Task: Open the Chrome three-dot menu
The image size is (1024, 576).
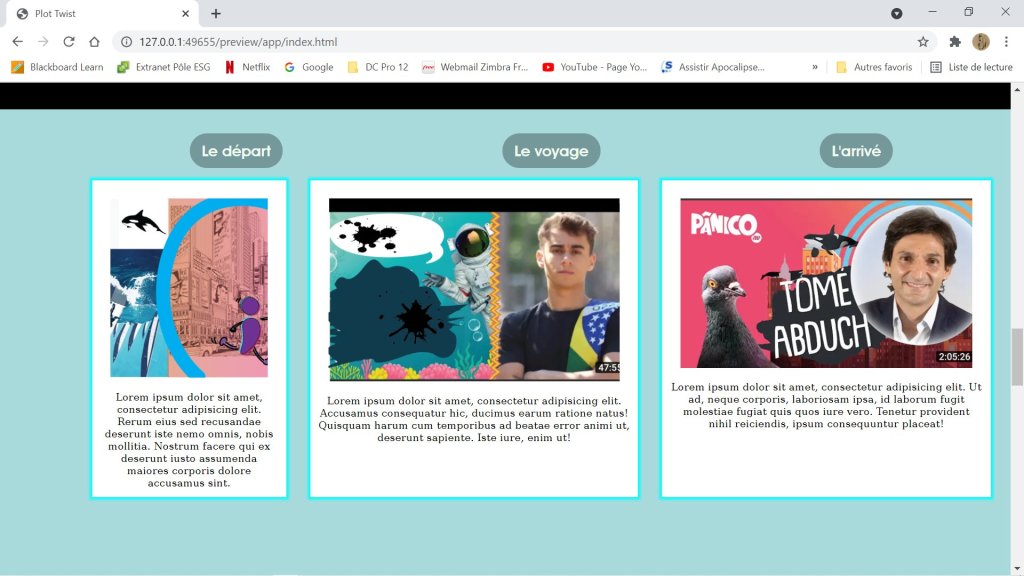Action: coord(1007,42)
